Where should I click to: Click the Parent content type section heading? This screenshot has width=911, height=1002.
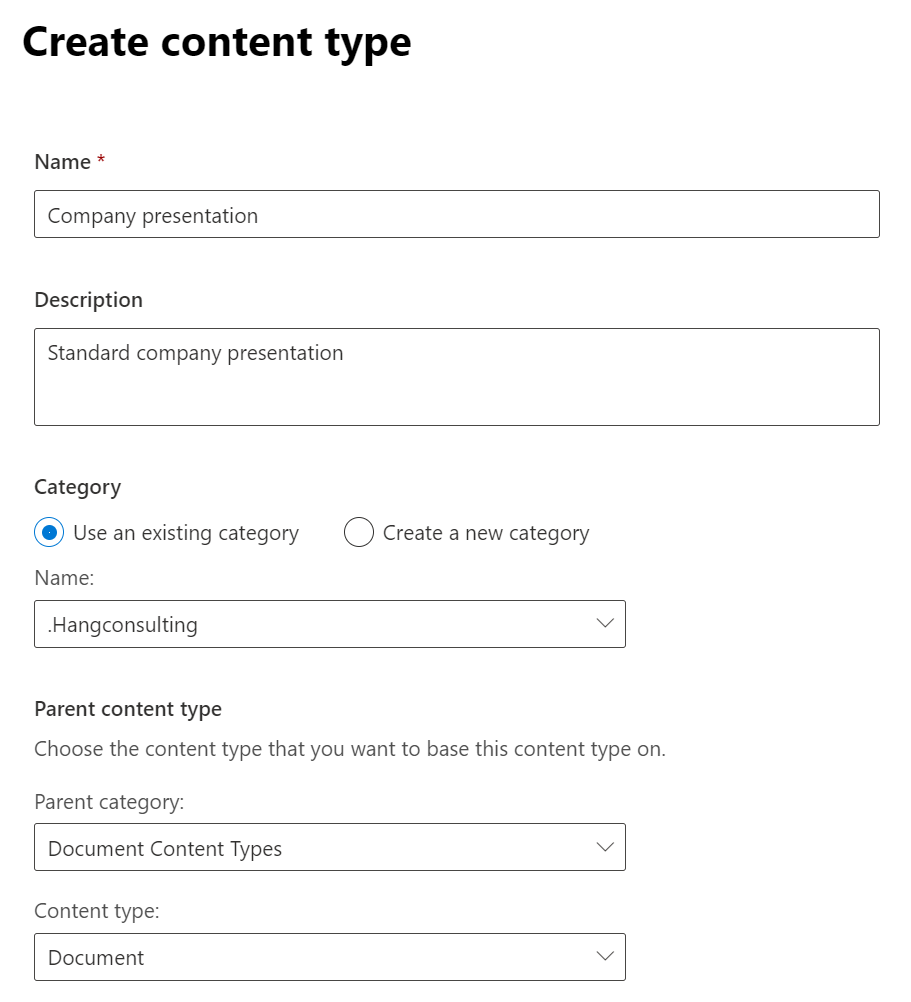(128, 709)
